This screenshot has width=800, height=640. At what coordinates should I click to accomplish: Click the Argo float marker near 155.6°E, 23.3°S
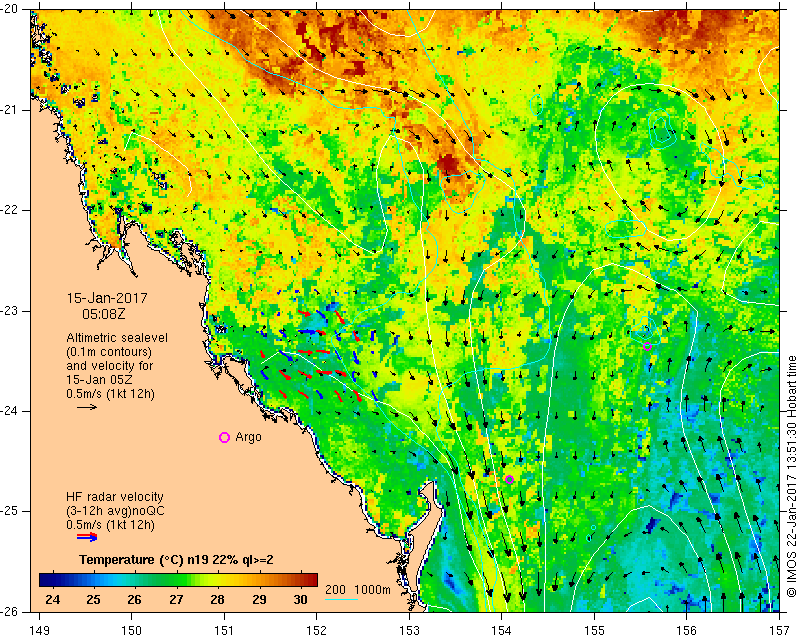click(647, 347)
